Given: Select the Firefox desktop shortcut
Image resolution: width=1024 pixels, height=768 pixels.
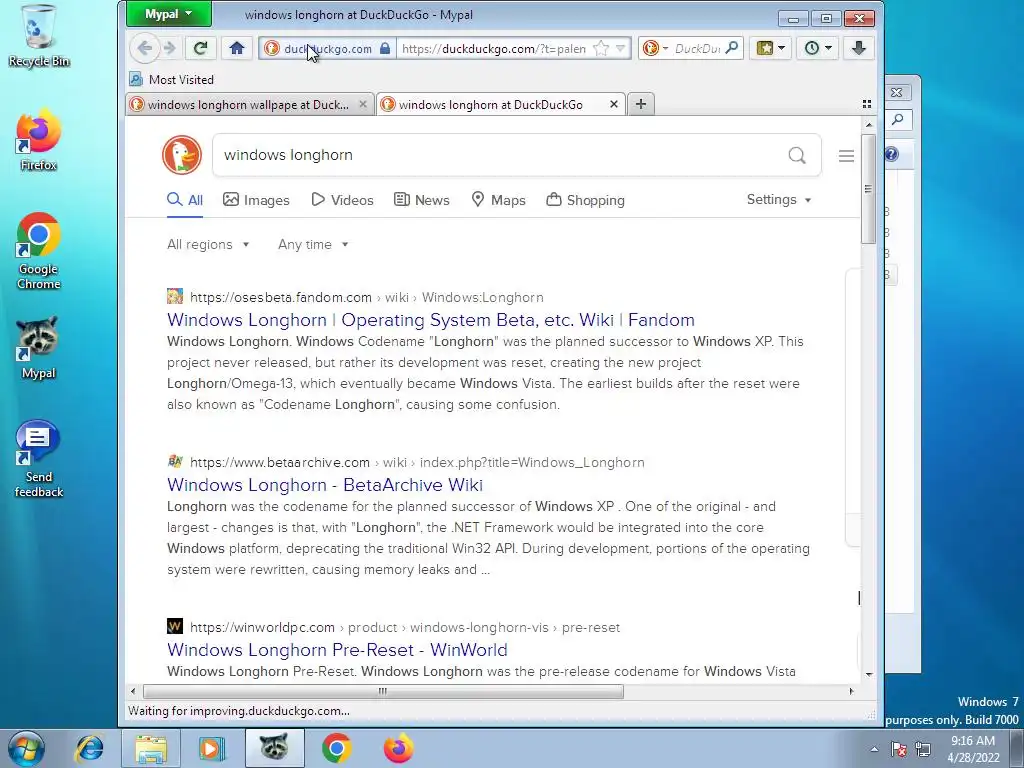Looking at the screenshot, I should pyautogui.click(x=39, y=140).
